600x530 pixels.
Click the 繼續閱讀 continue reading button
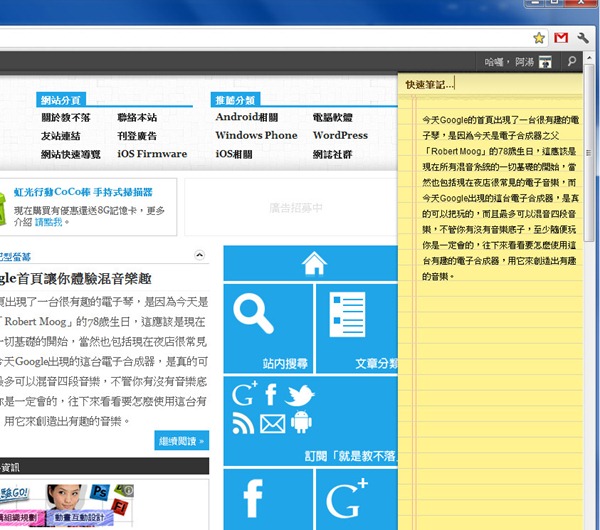click(182, 440)
